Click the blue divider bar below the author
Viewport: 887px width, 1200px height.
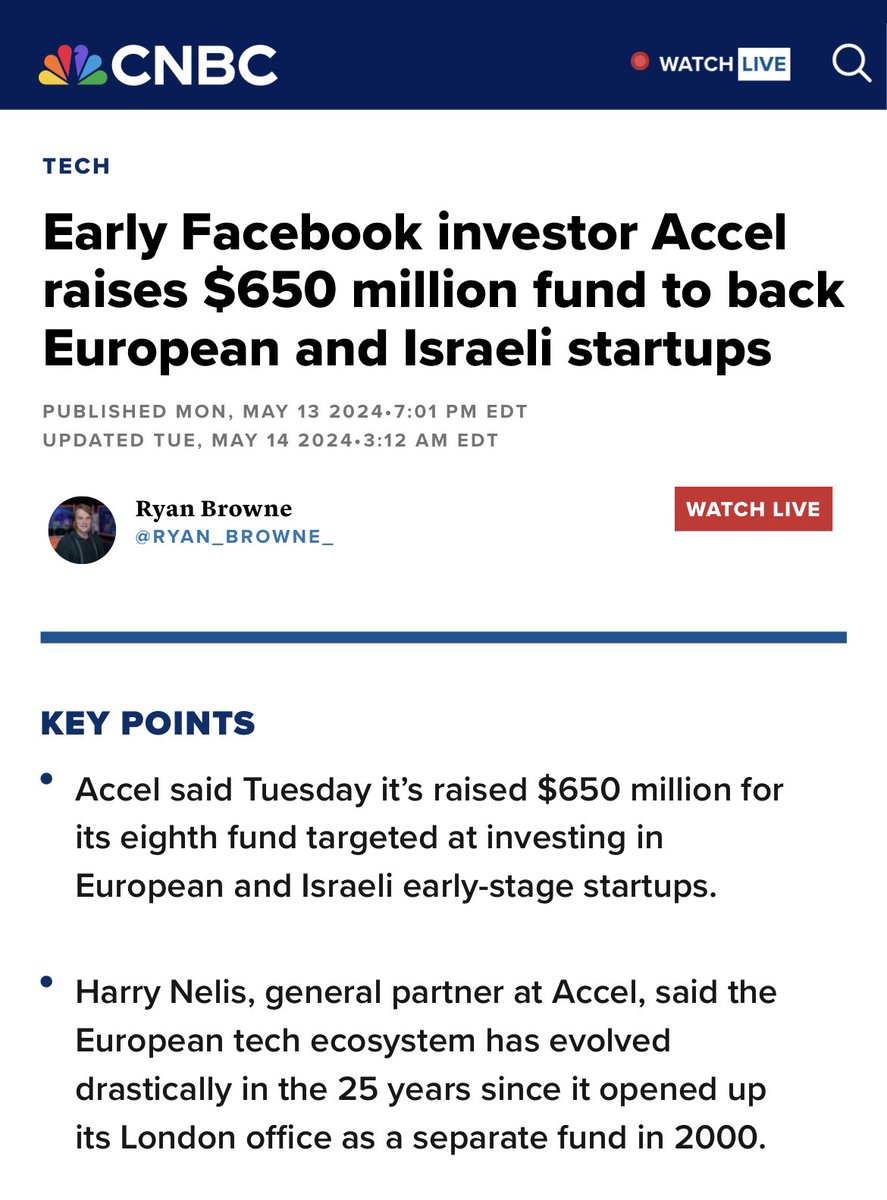point(443,637)
